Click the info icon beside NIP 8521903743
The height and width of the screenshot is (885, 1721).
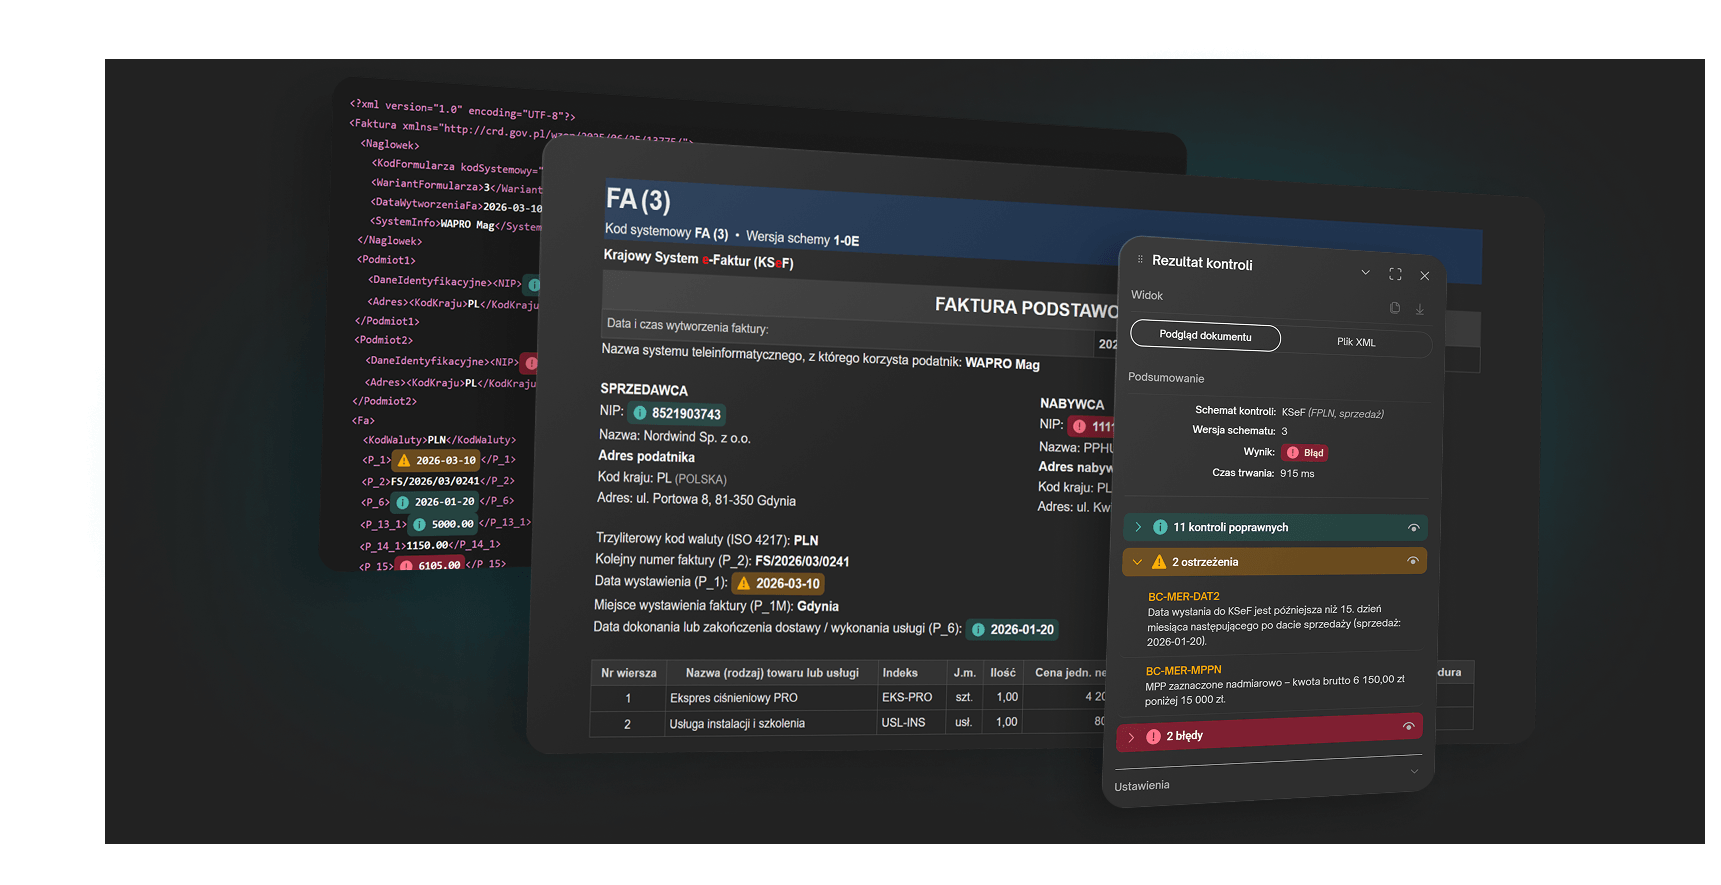640,412
